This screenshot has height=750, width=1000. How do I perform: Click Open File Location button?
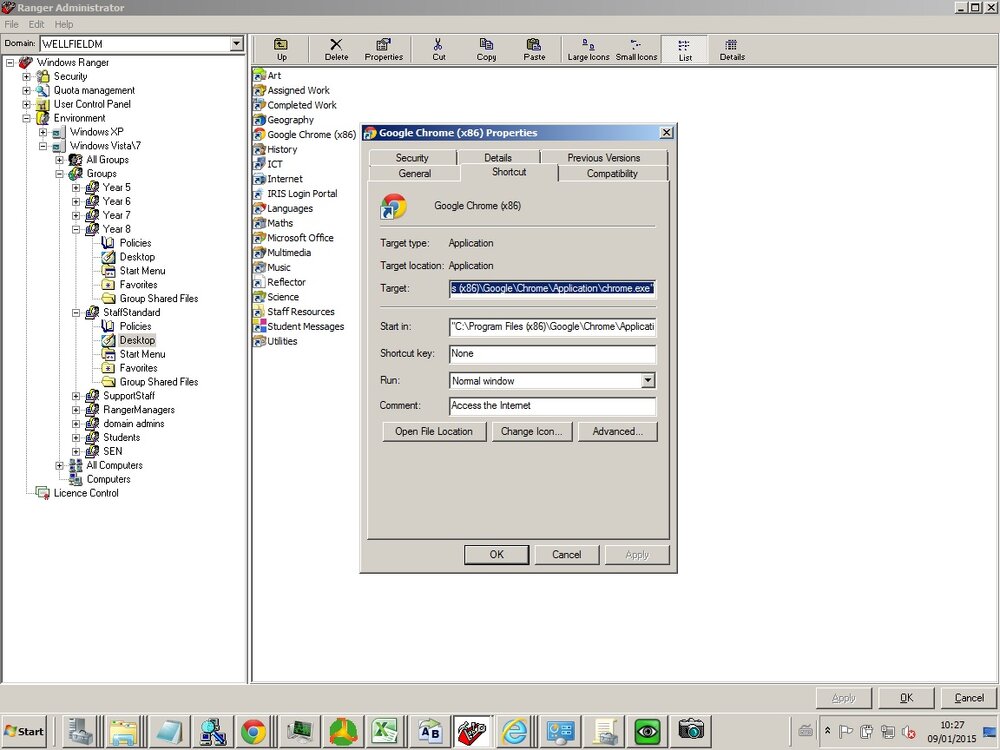pyautogui.click(x=434, y=431)
